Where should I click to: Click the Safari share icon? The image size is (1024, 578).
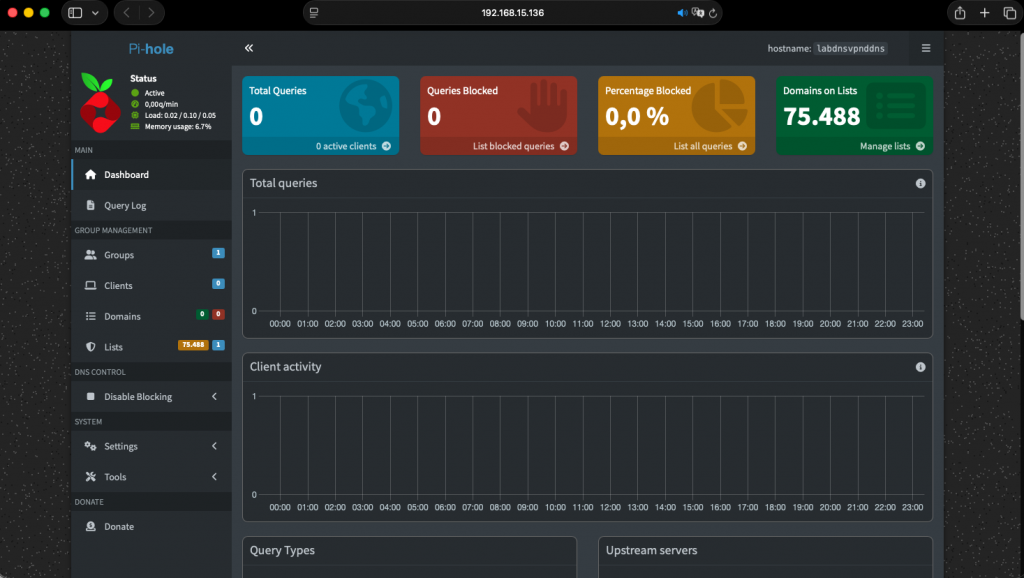pos(960,13)
